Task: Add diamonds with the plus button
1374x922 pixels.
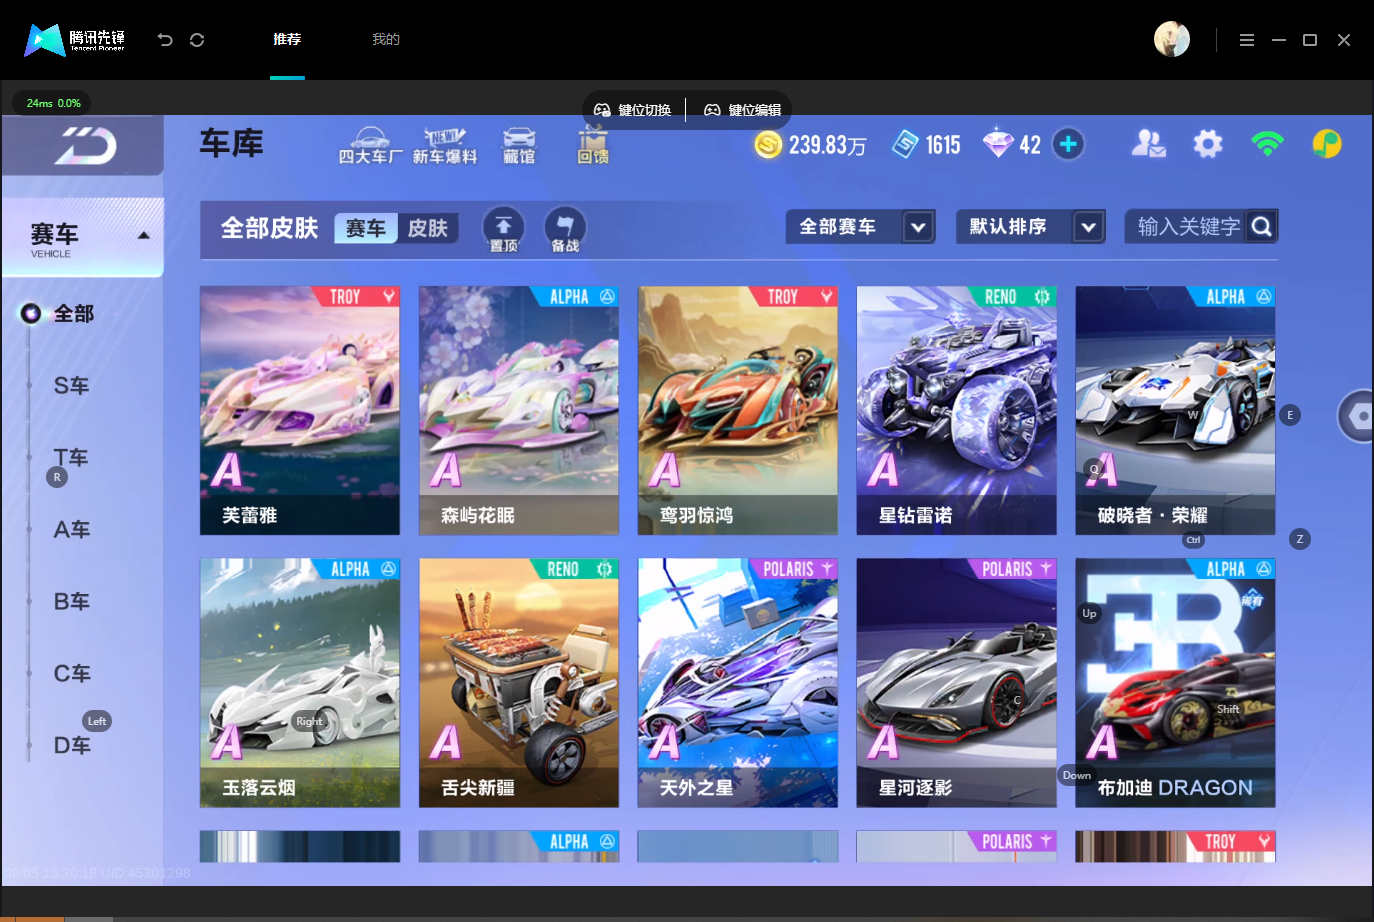Action: click(x=1068, y=144)
